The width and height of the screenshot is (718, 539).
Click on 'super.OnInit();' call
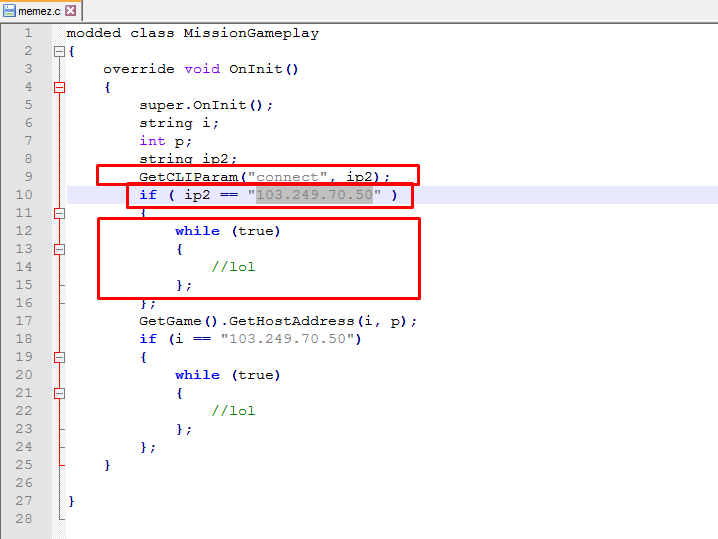[206, 105]
